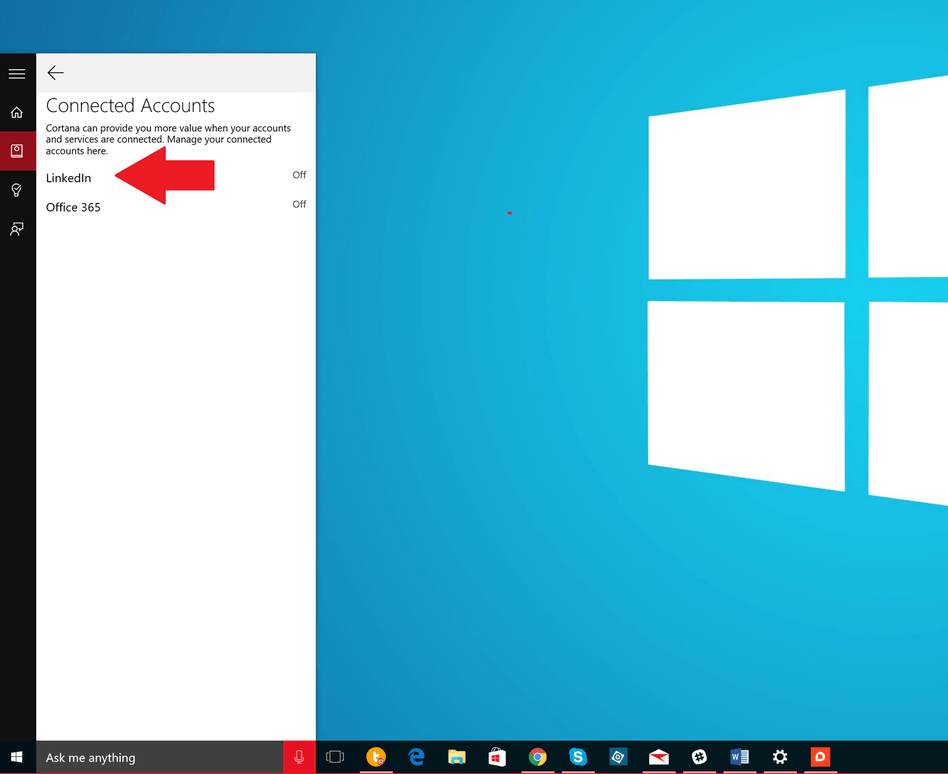
Task: Open Cortana Home from the sidebar
Action: [x=17, y=112]
